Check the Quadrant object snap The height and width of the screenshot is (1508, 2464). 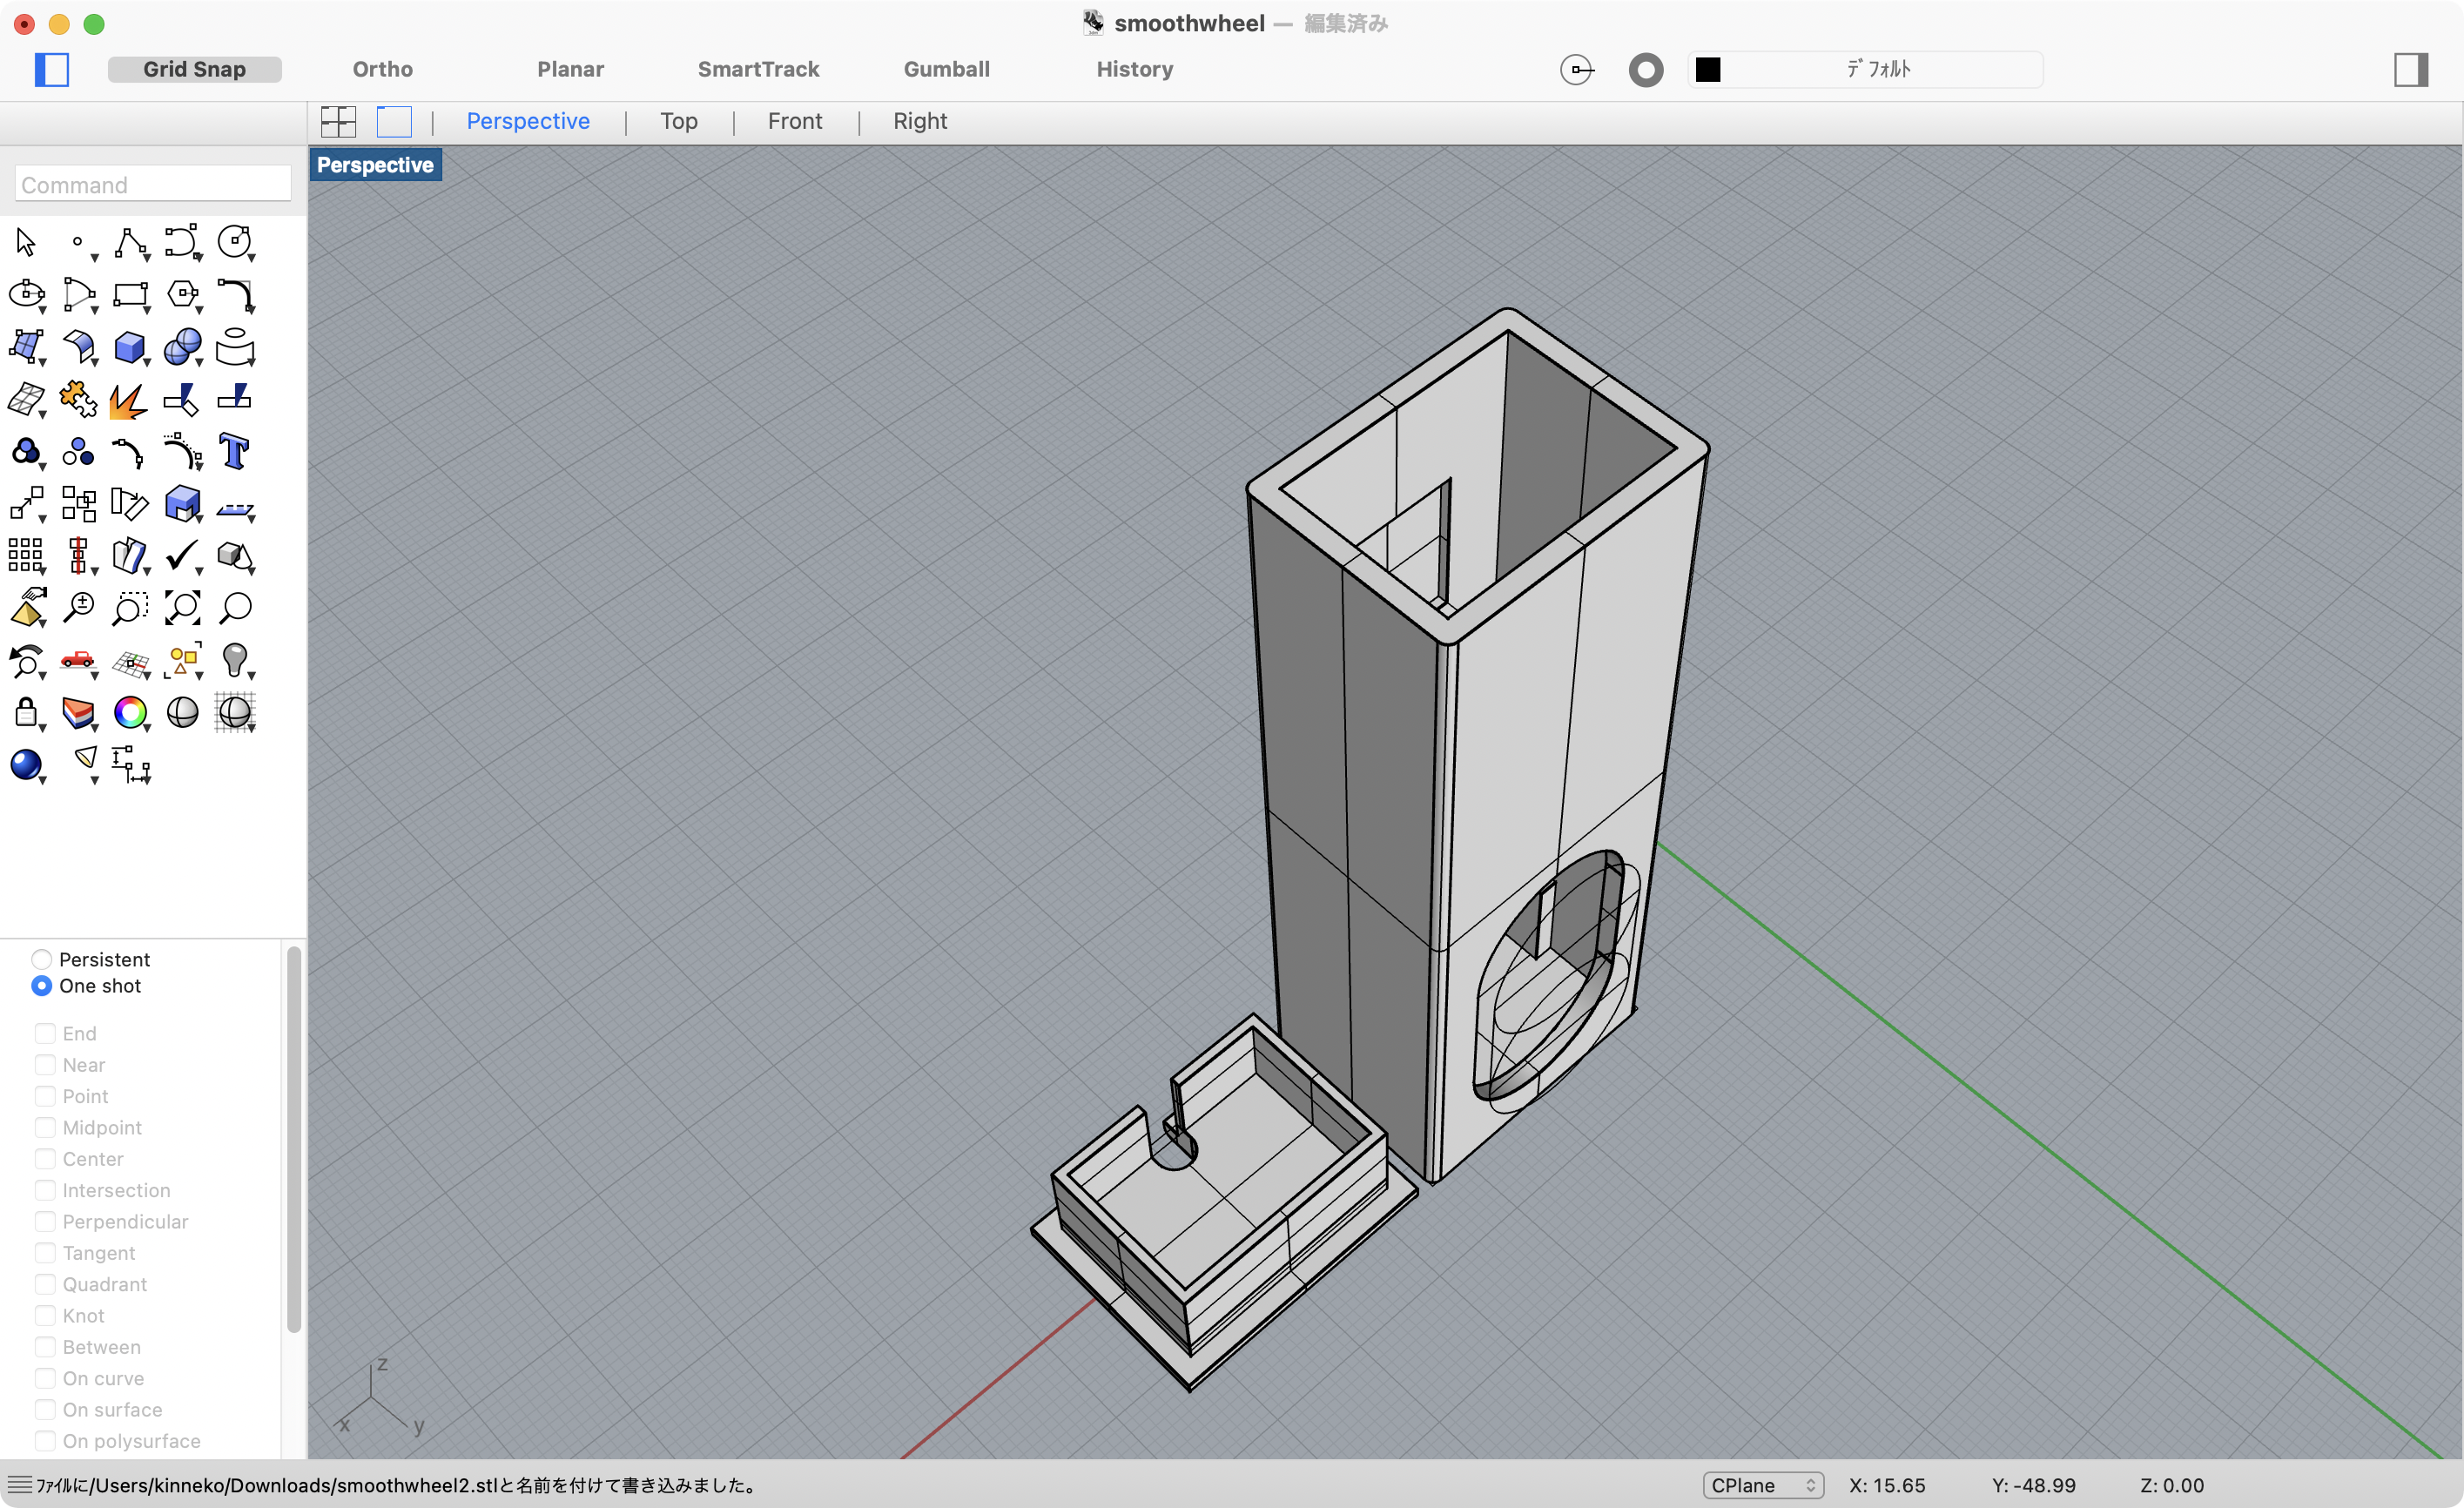(45, 1284)
